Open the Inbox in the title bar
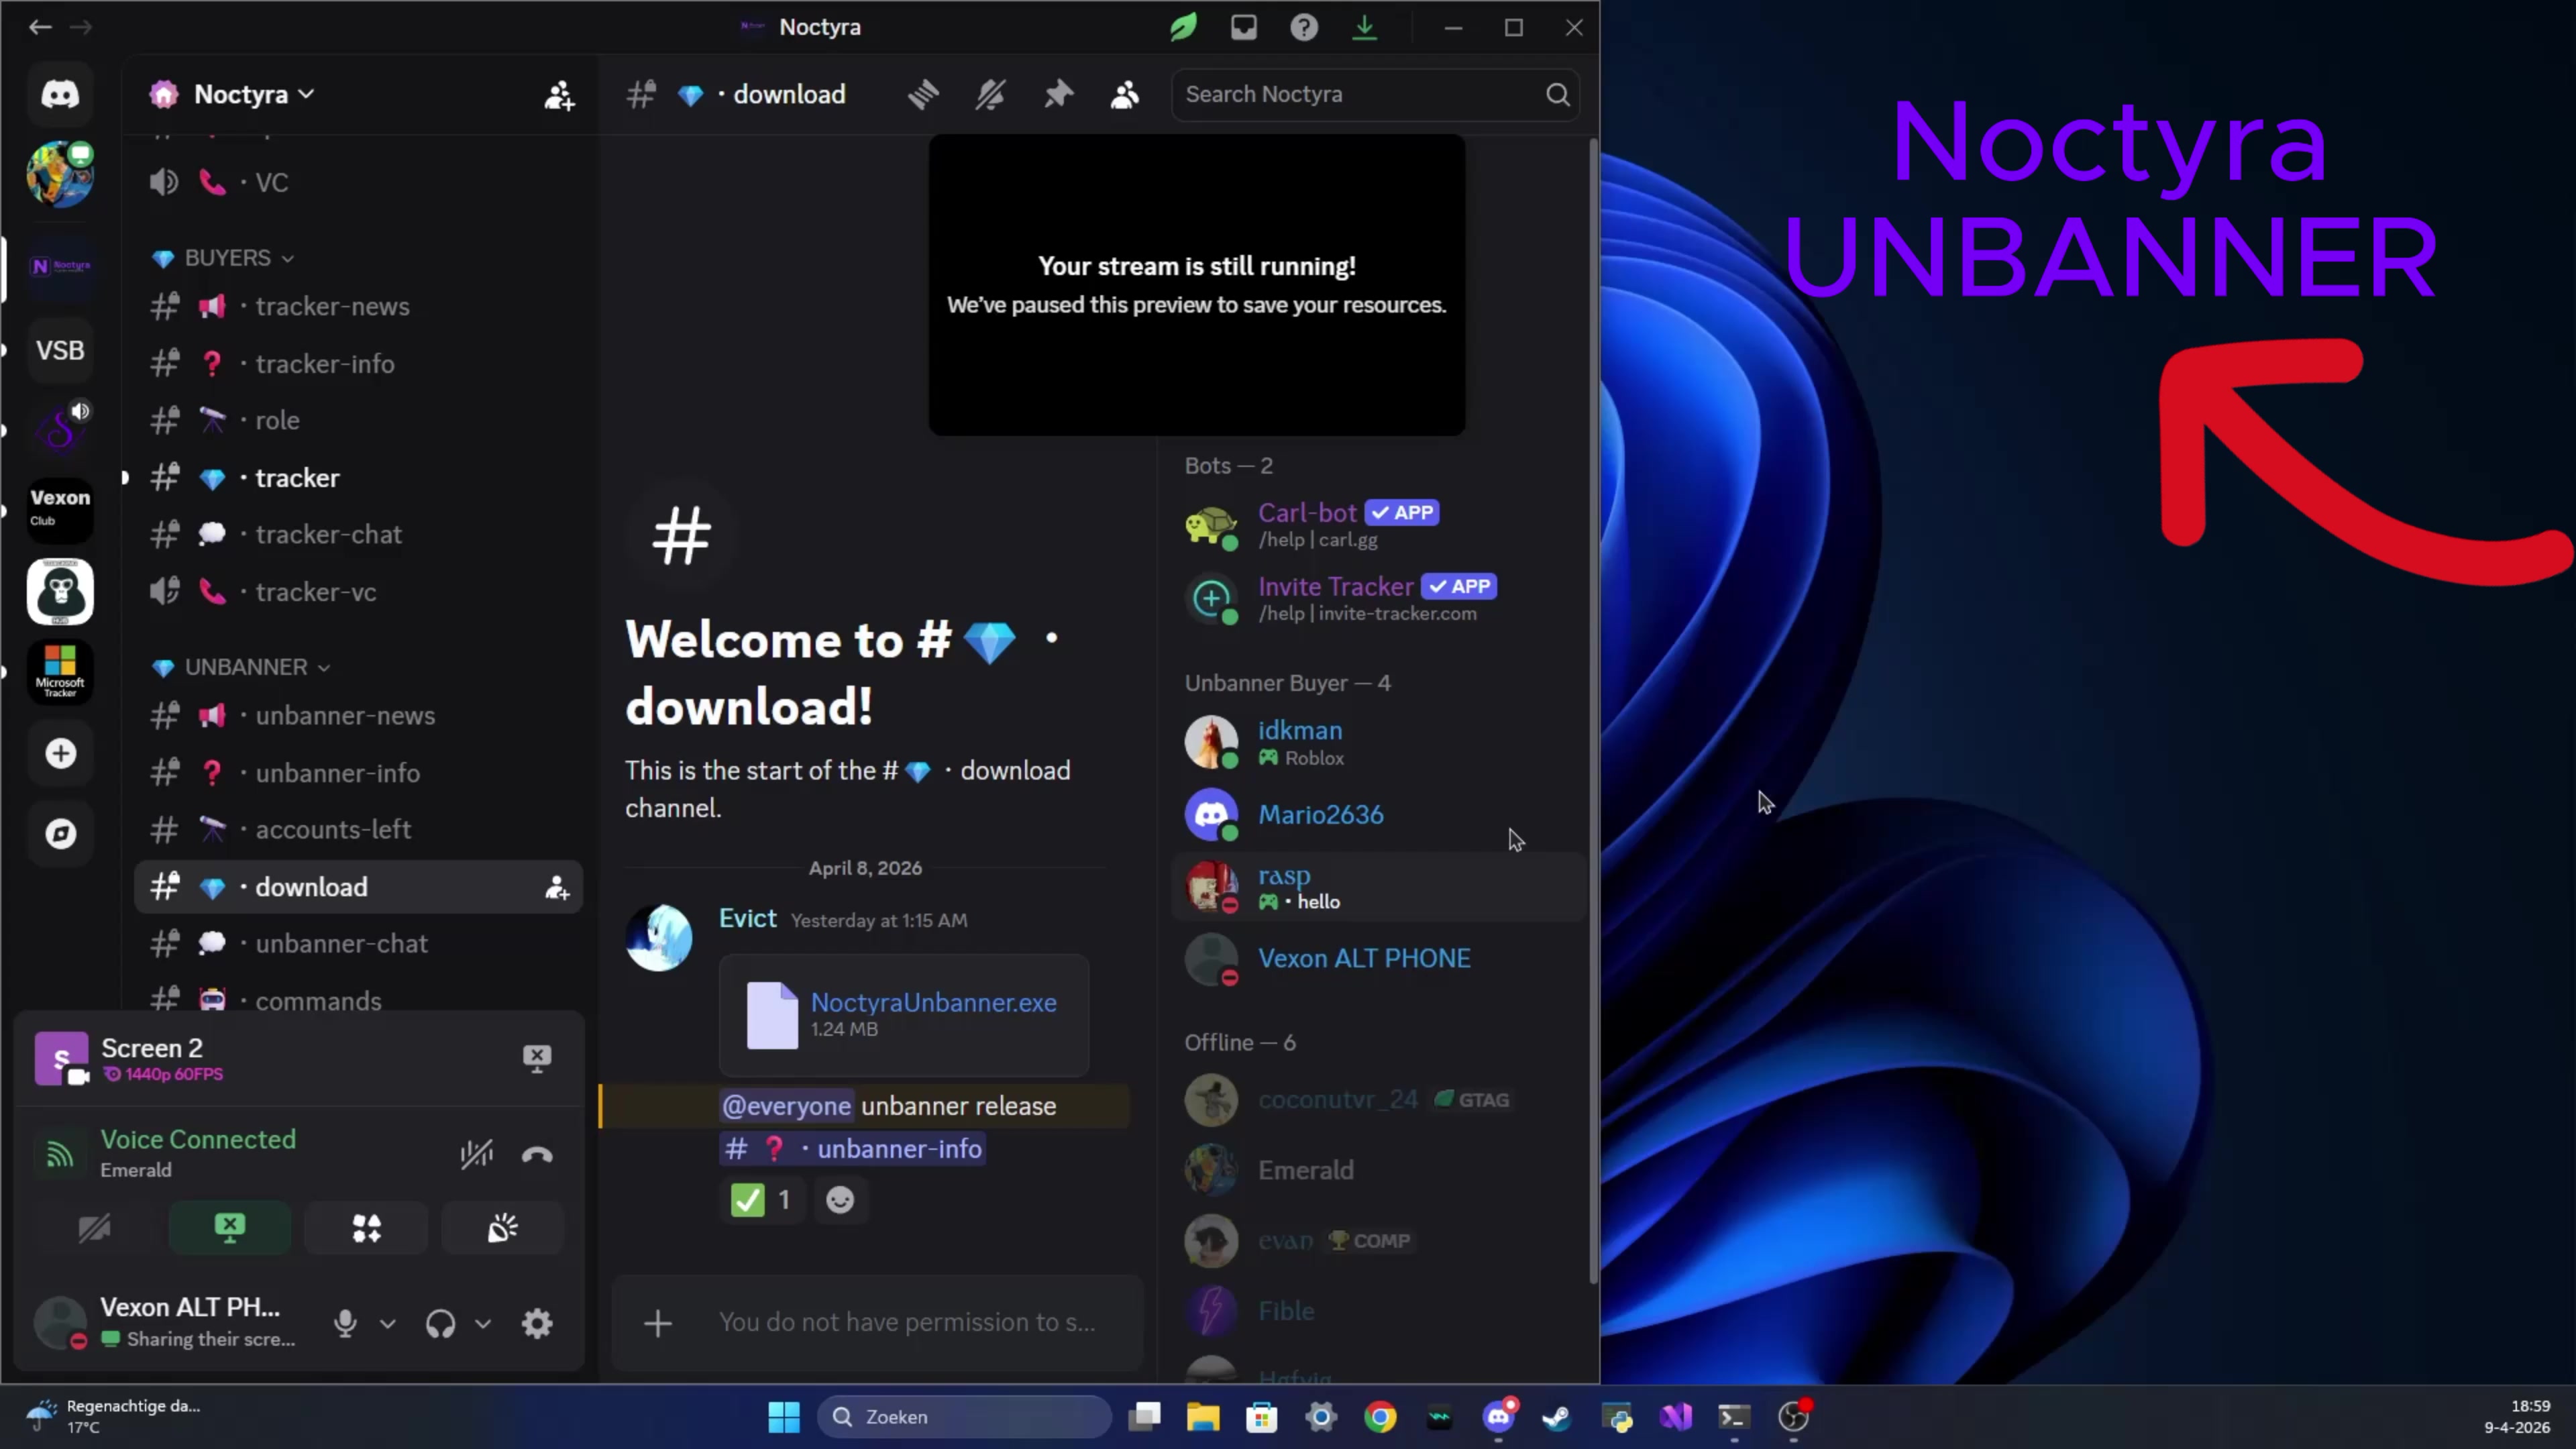 [x=1243, y=27]
